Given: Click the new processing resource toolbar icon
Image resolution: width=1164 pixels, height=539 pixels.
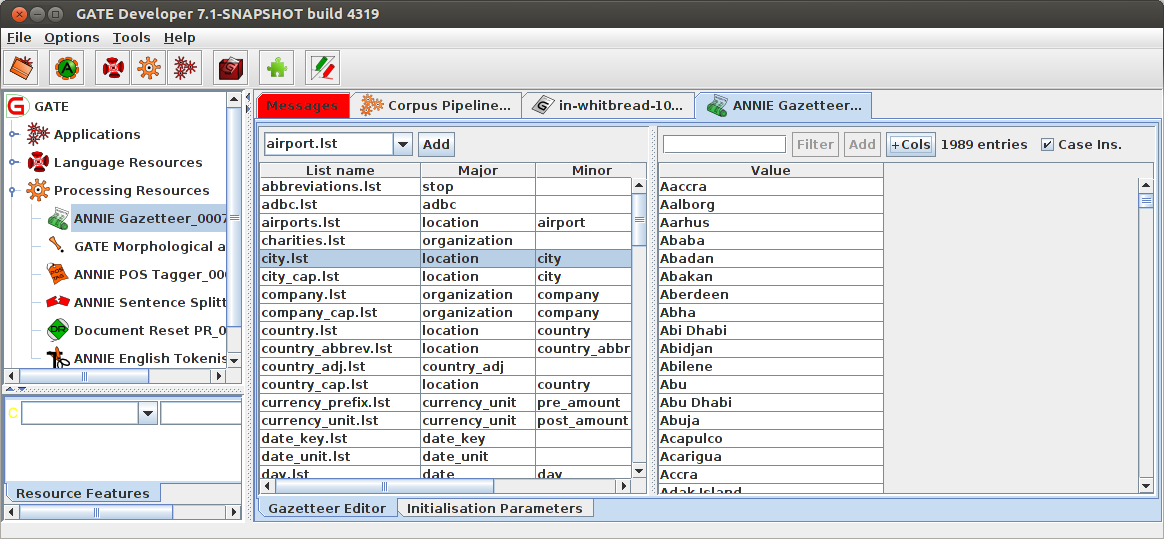Looking at the screenshot, I should pos(148,68).
